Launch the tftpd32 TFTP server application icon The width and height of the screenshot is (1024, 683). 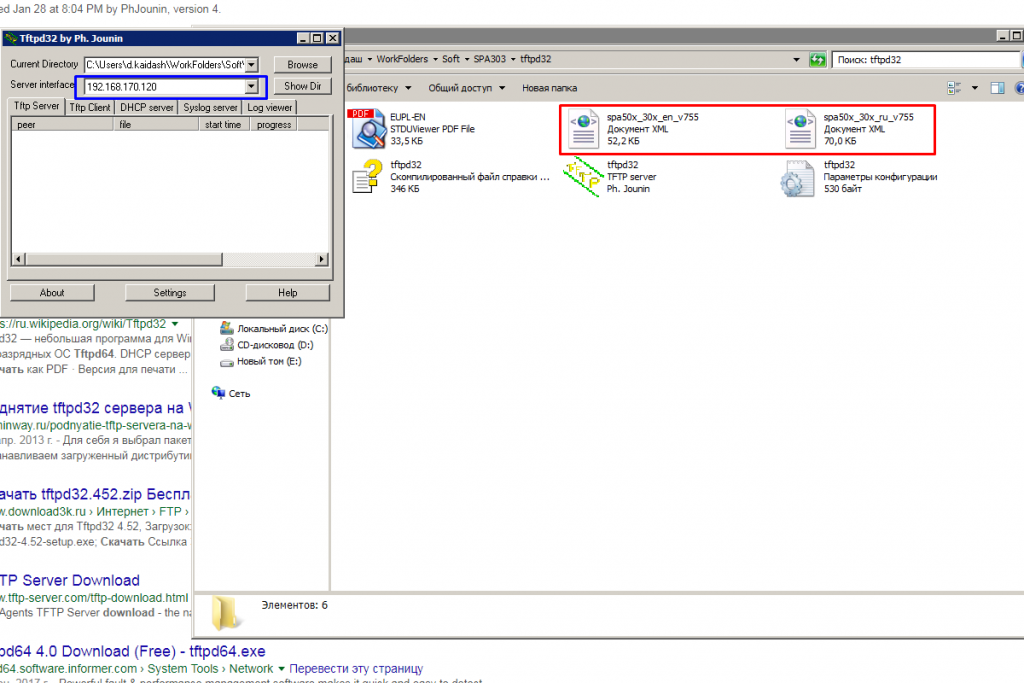[583, 176]
